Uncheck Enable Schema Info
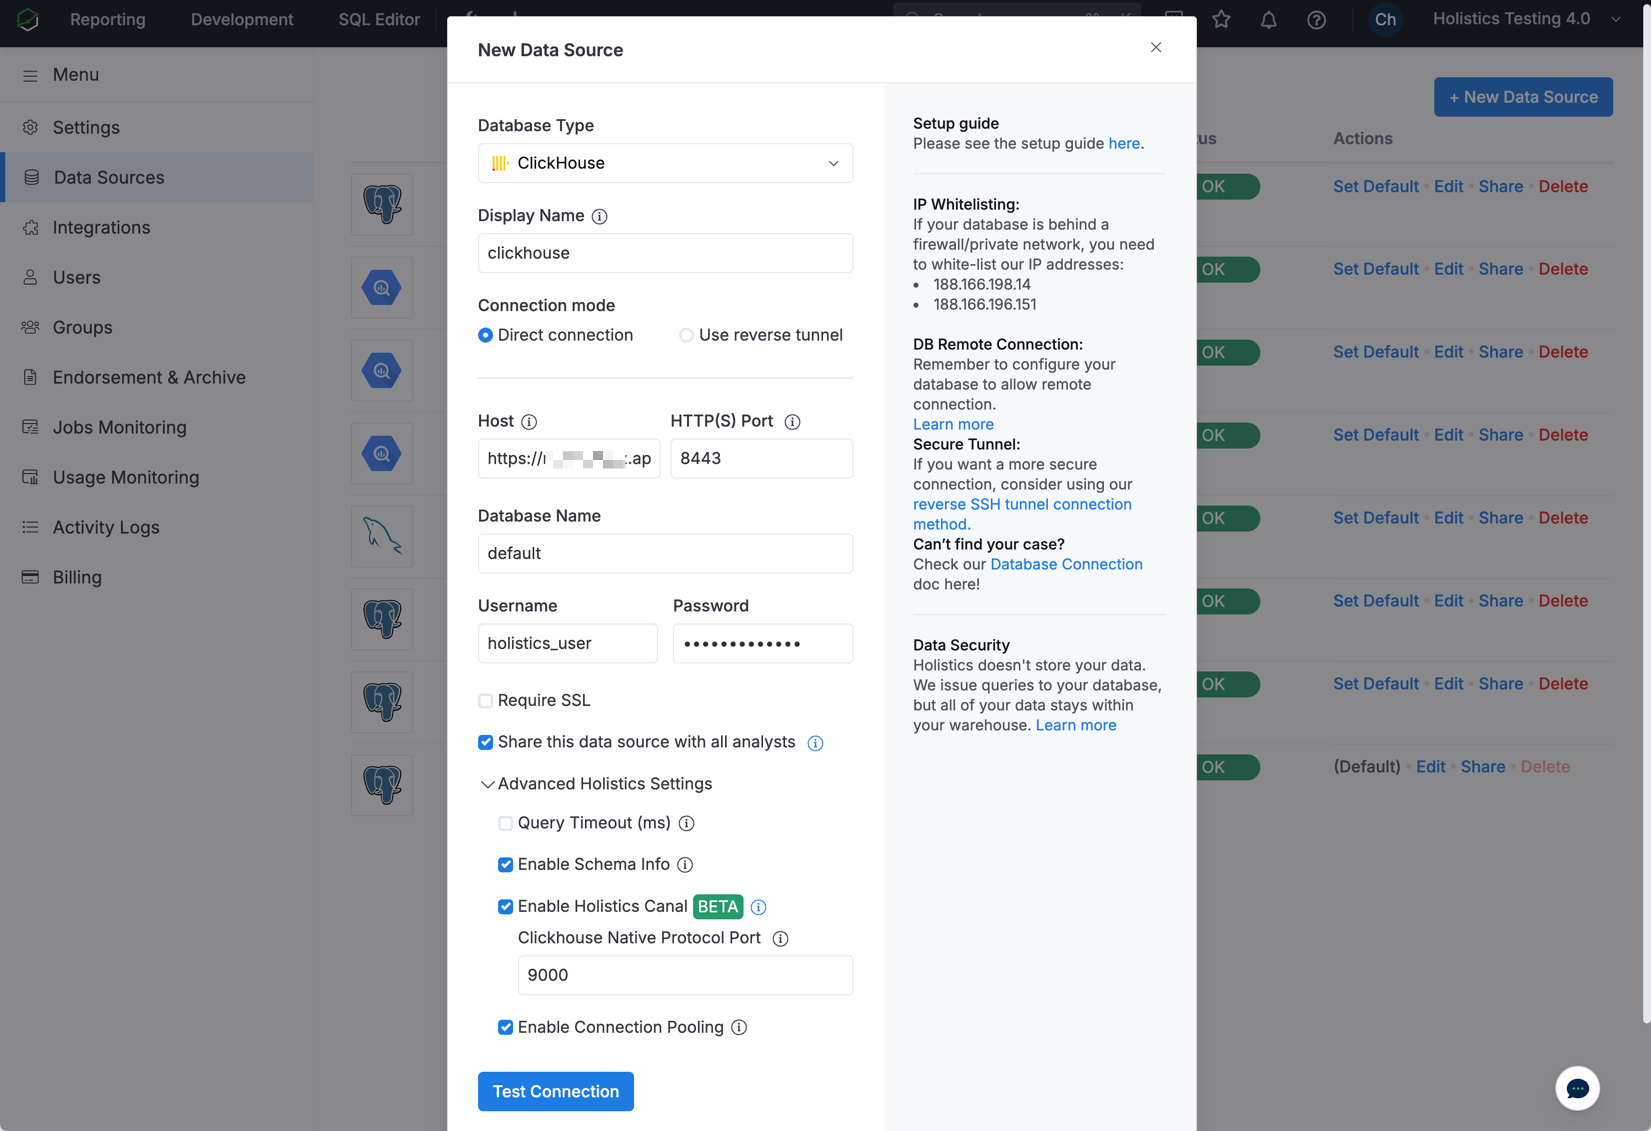The height and width of the screenshot is (1131, 1651). pyautogui.click(x=506, y=865)
